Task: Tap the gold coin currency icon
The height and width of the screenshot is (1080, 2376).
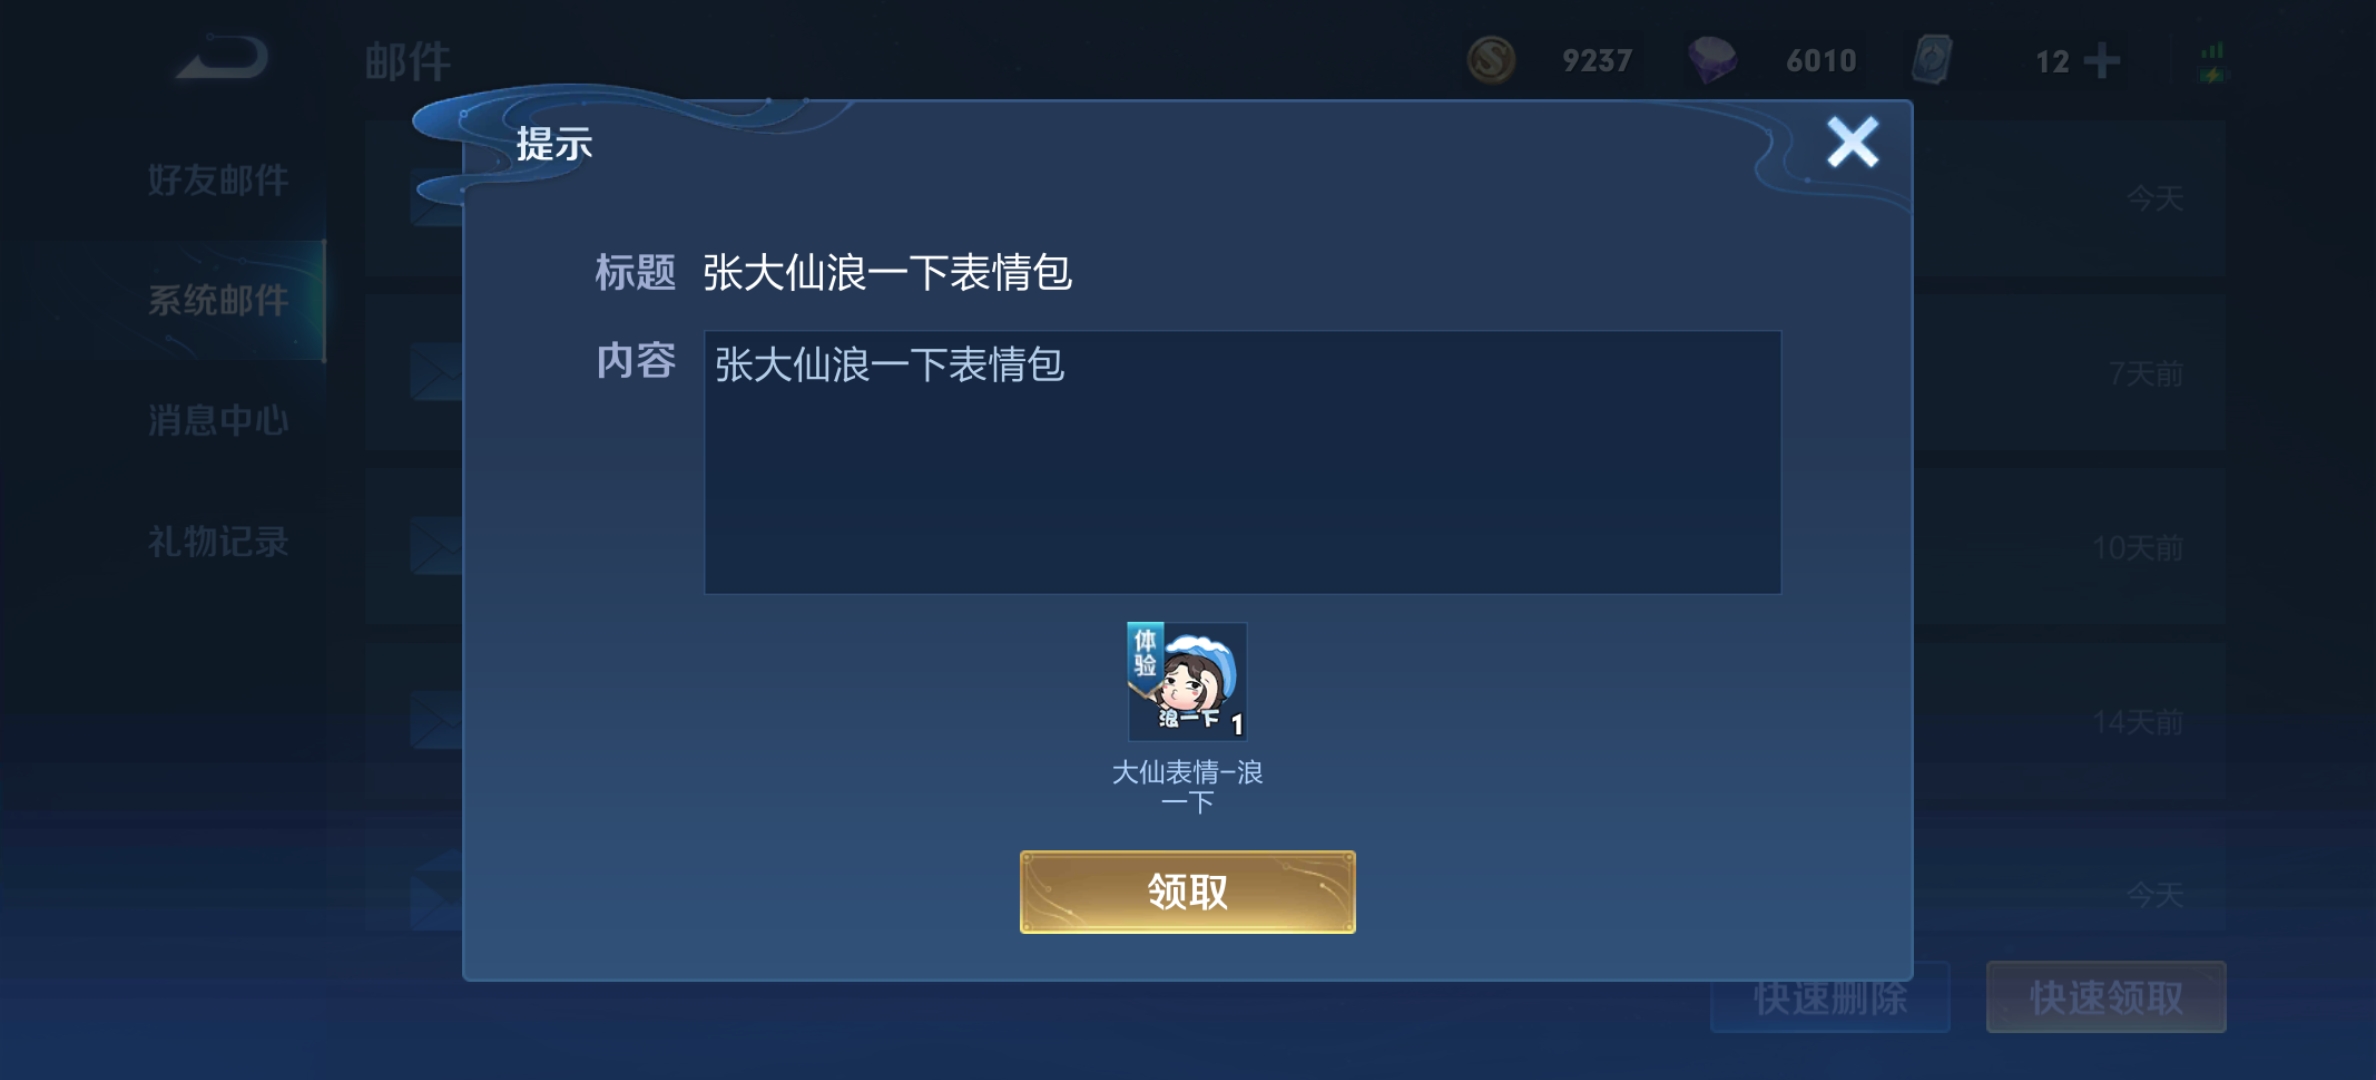Action: tap(1491, 60)
